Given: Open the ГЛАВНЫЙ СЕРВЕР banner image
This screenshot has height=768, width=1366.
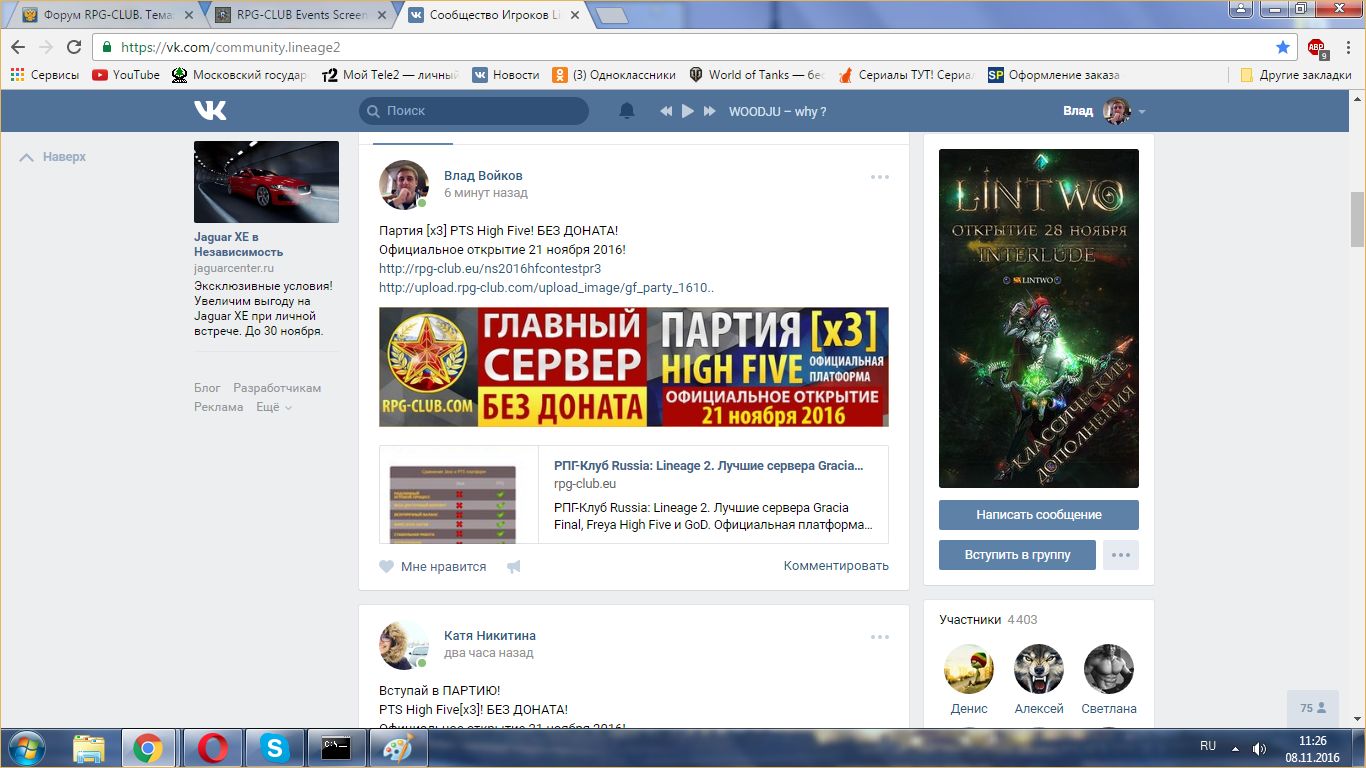Looking at the screenshot, I should click(634, 367).
